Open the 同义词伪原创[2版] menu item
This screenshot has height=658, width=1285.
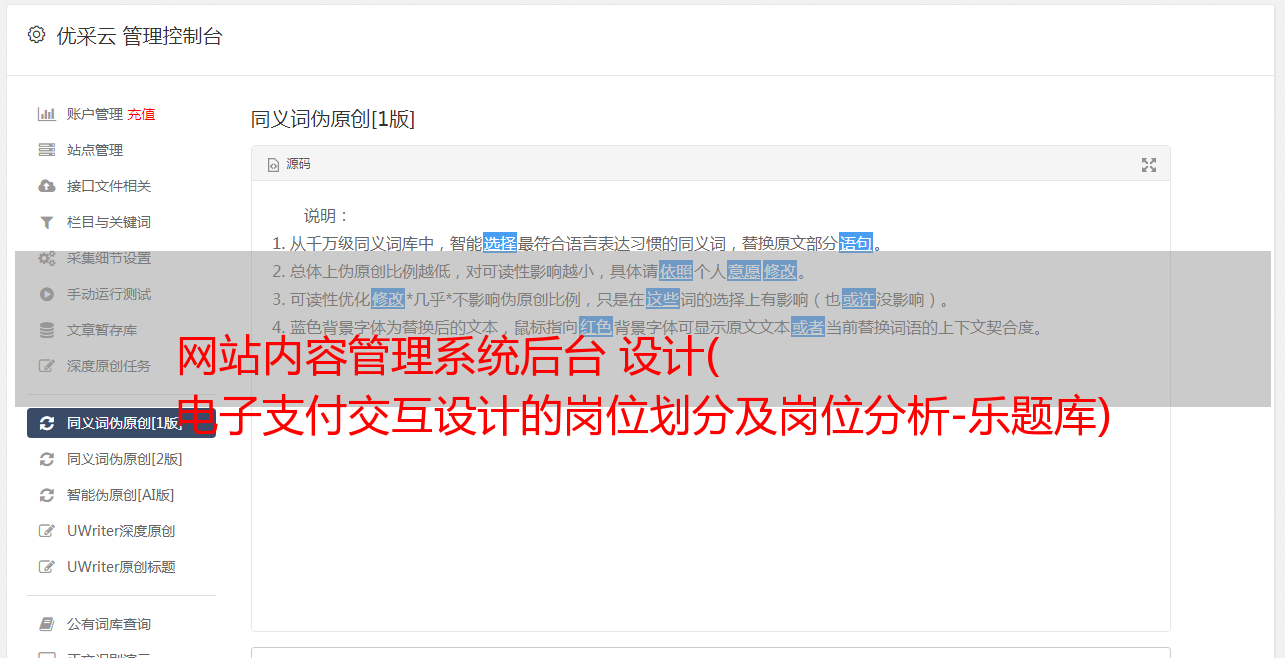pyautogui.click(x=121, y=459)
